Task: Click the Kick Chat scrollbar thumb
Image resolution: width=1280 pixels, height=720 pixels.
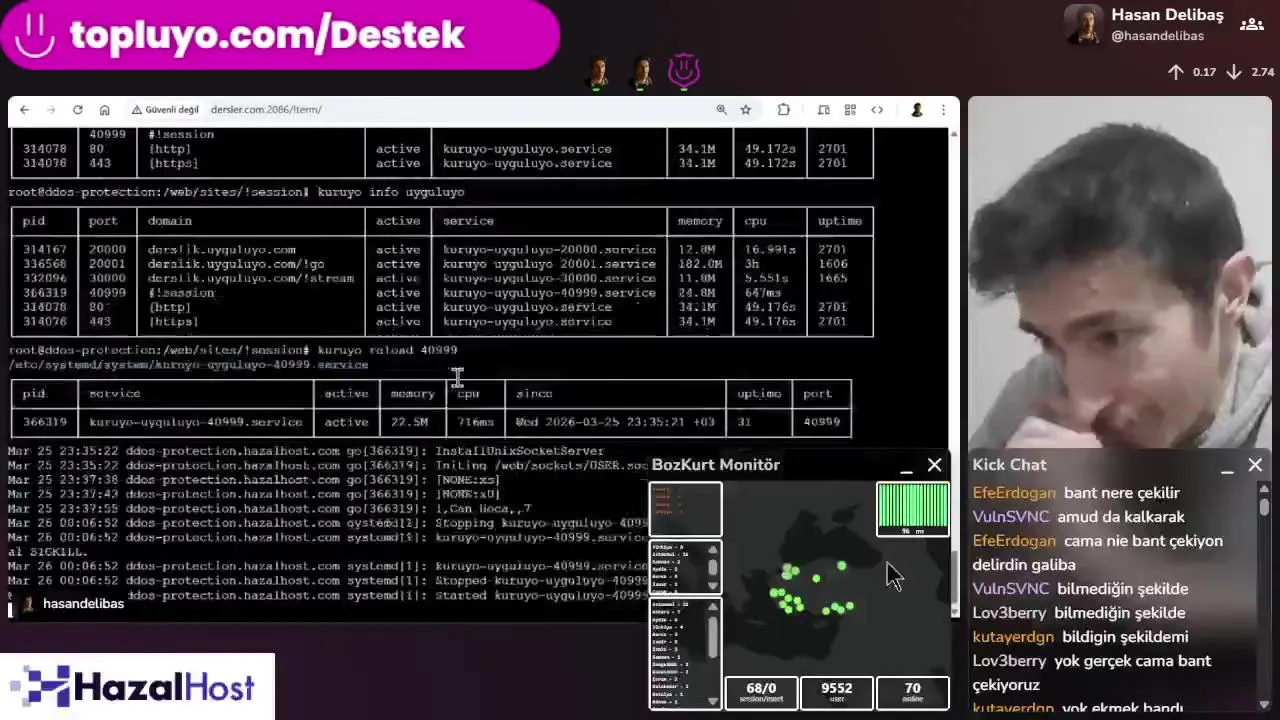Action: pyautogui.click(x=1264, y=506)
